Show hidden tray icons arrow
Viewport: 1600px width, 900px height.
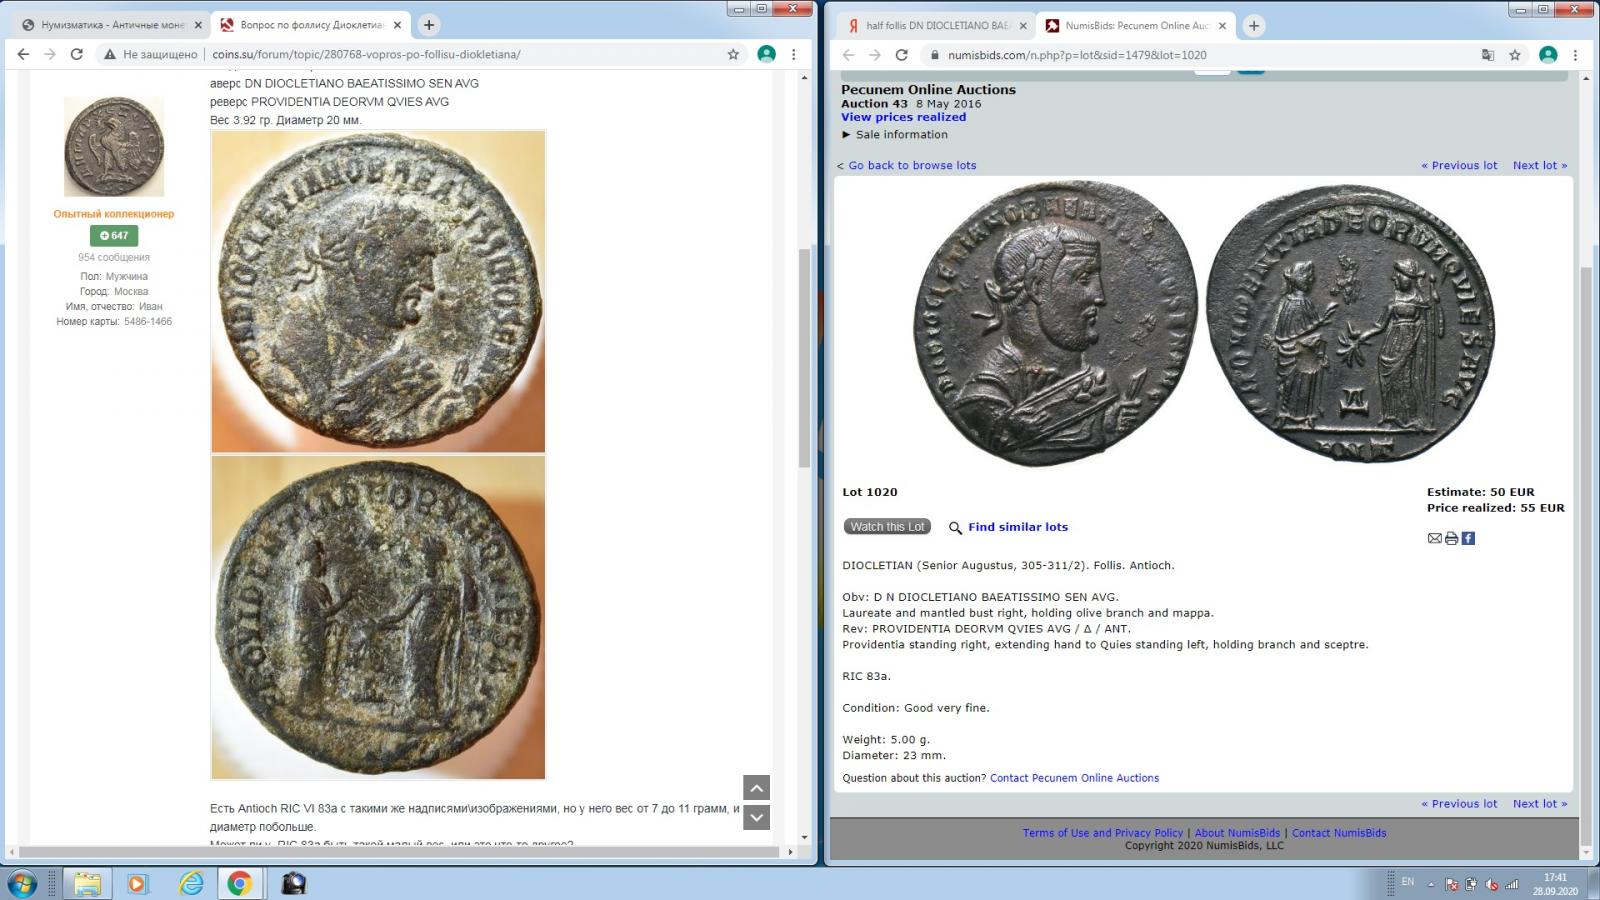click(x=1431, y=884)
